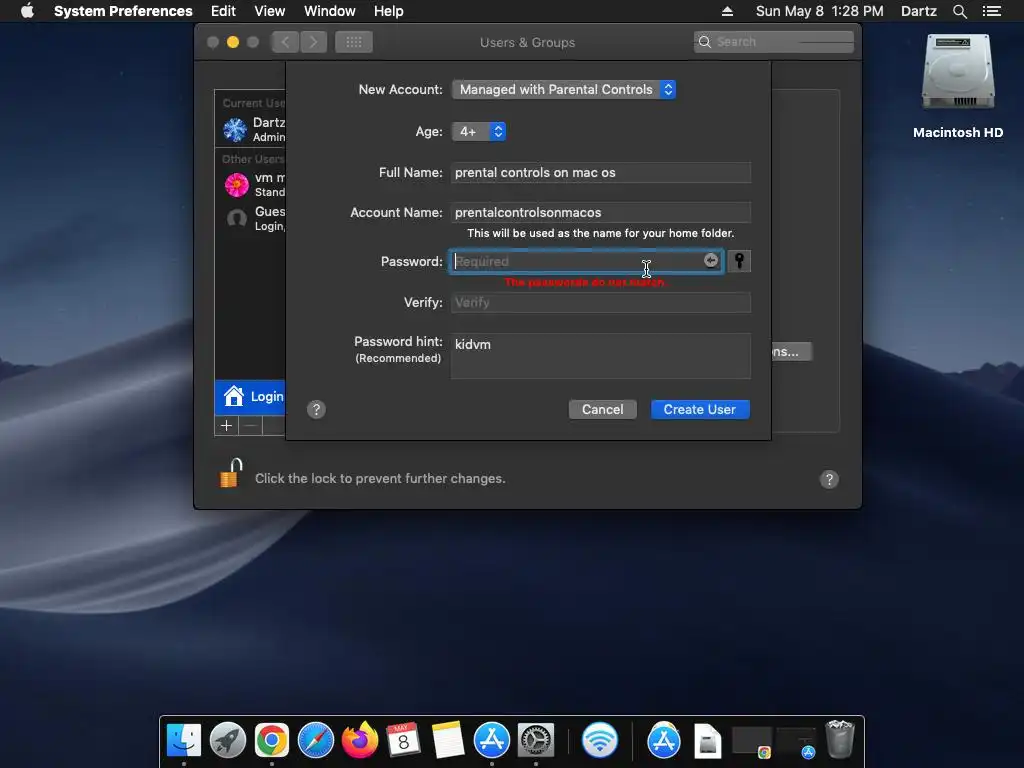
Task: Click the 'Password hint:' label
Action: coord(398,341)
